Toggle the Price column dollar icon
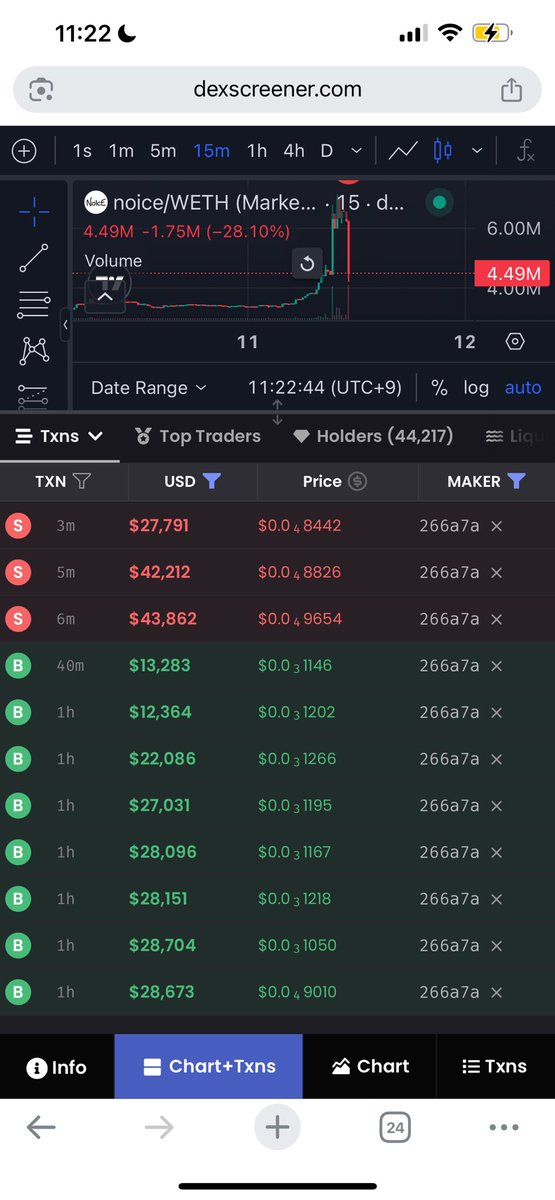 click(x=358, y=481)
